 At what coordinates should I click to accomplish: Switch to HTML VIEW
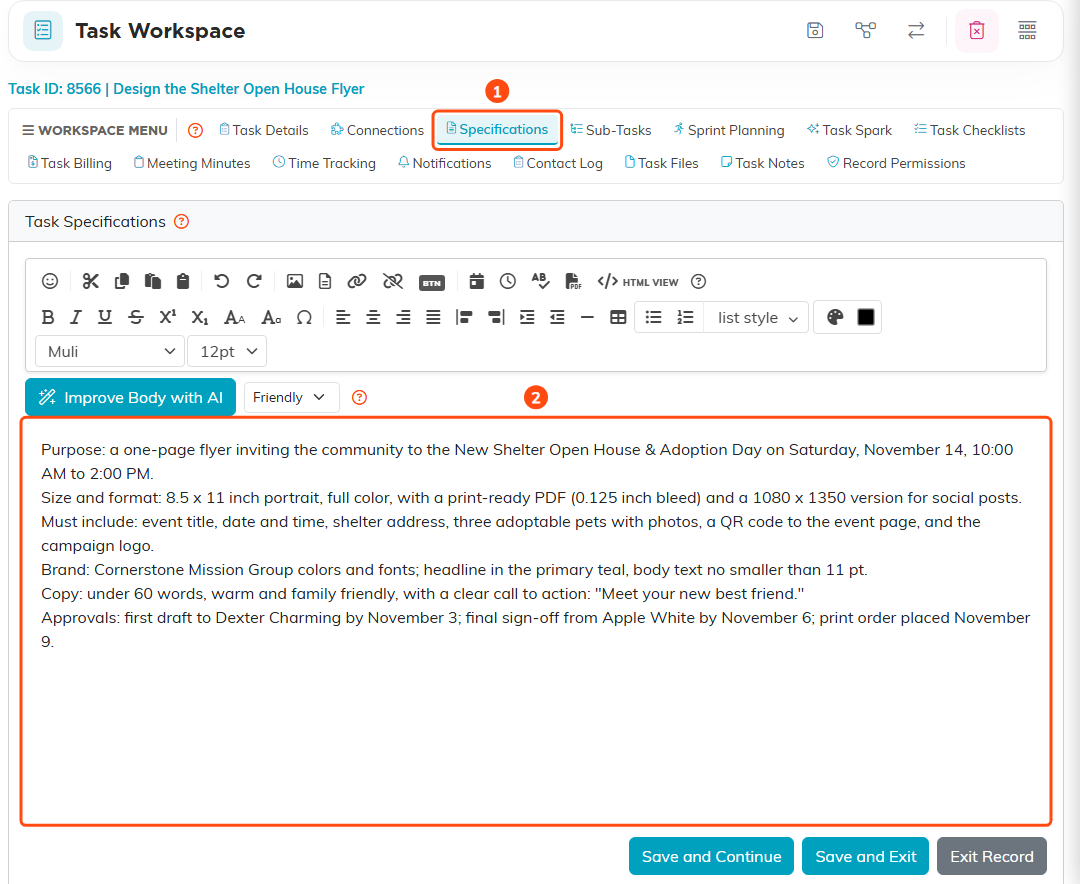pyautogui.click(x=638, y=282)
